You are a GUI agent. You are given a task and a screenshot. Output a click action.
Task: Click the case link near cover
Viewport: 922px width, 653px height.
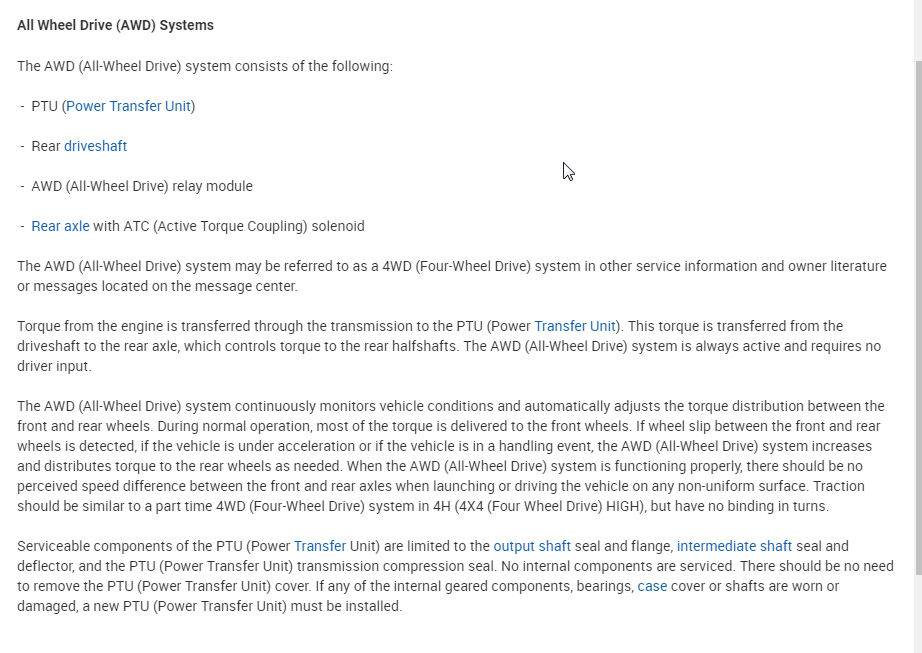tap(652, 586)
